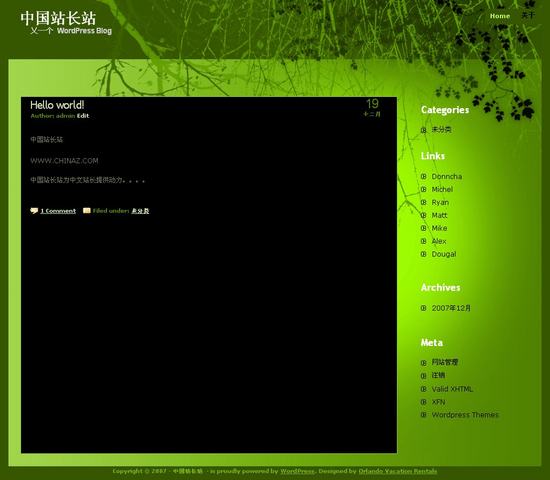Open the Alex link

click(x=439, y=241)
